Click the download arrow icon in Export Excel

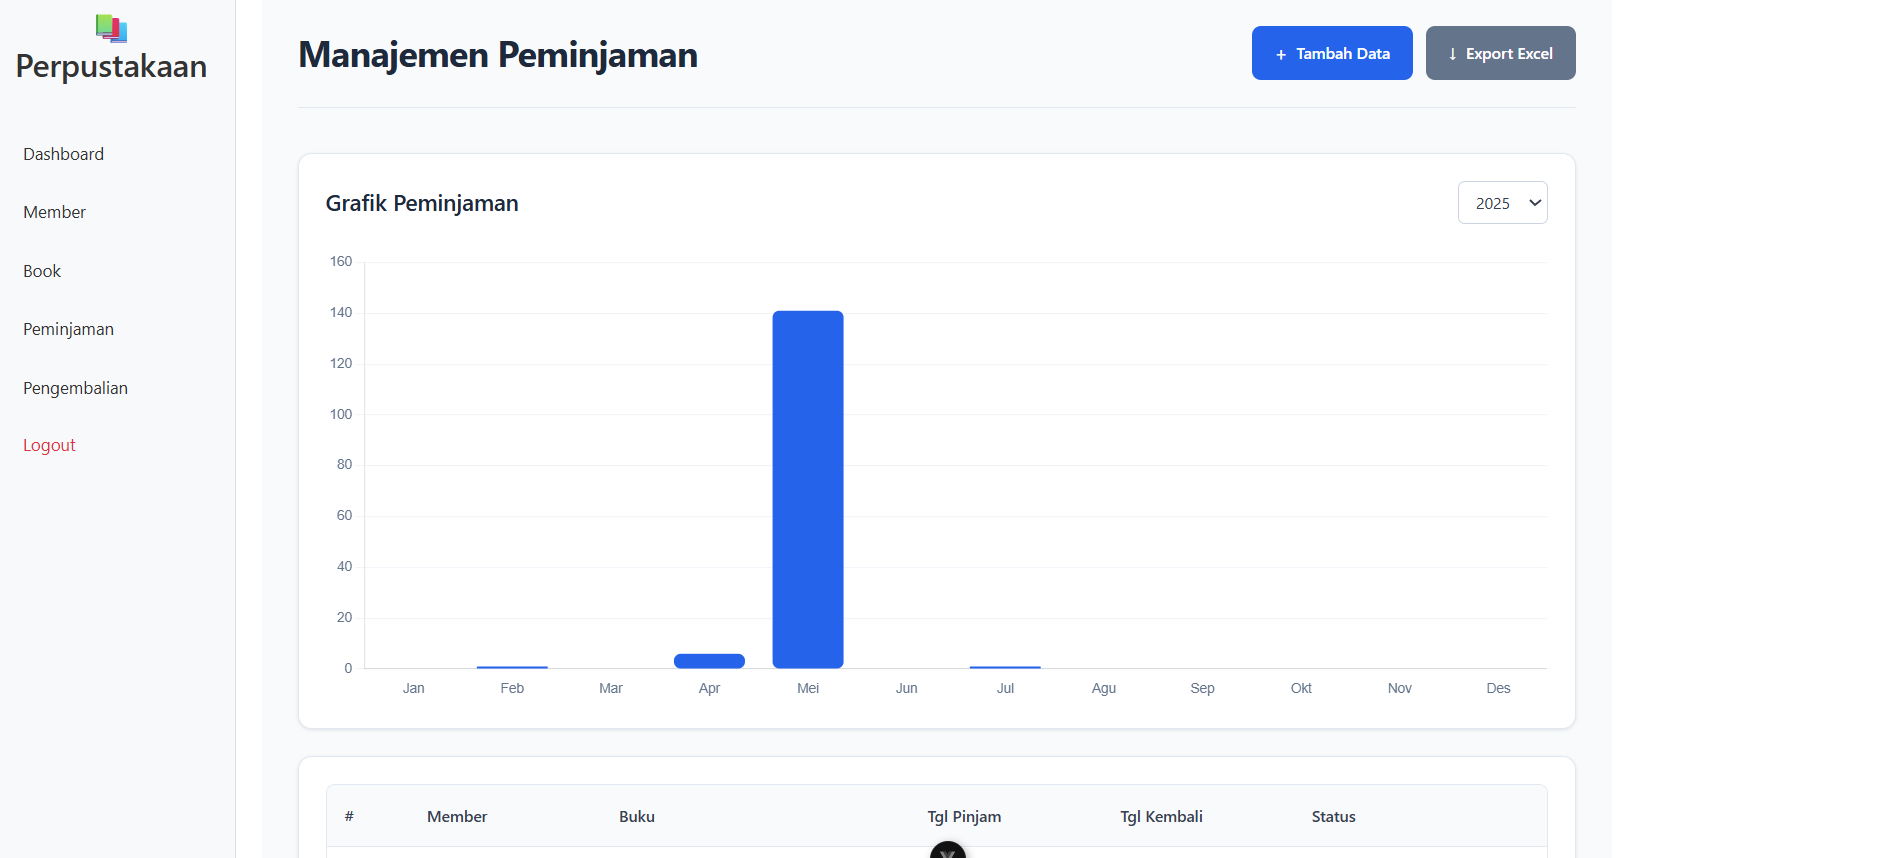1452,55
